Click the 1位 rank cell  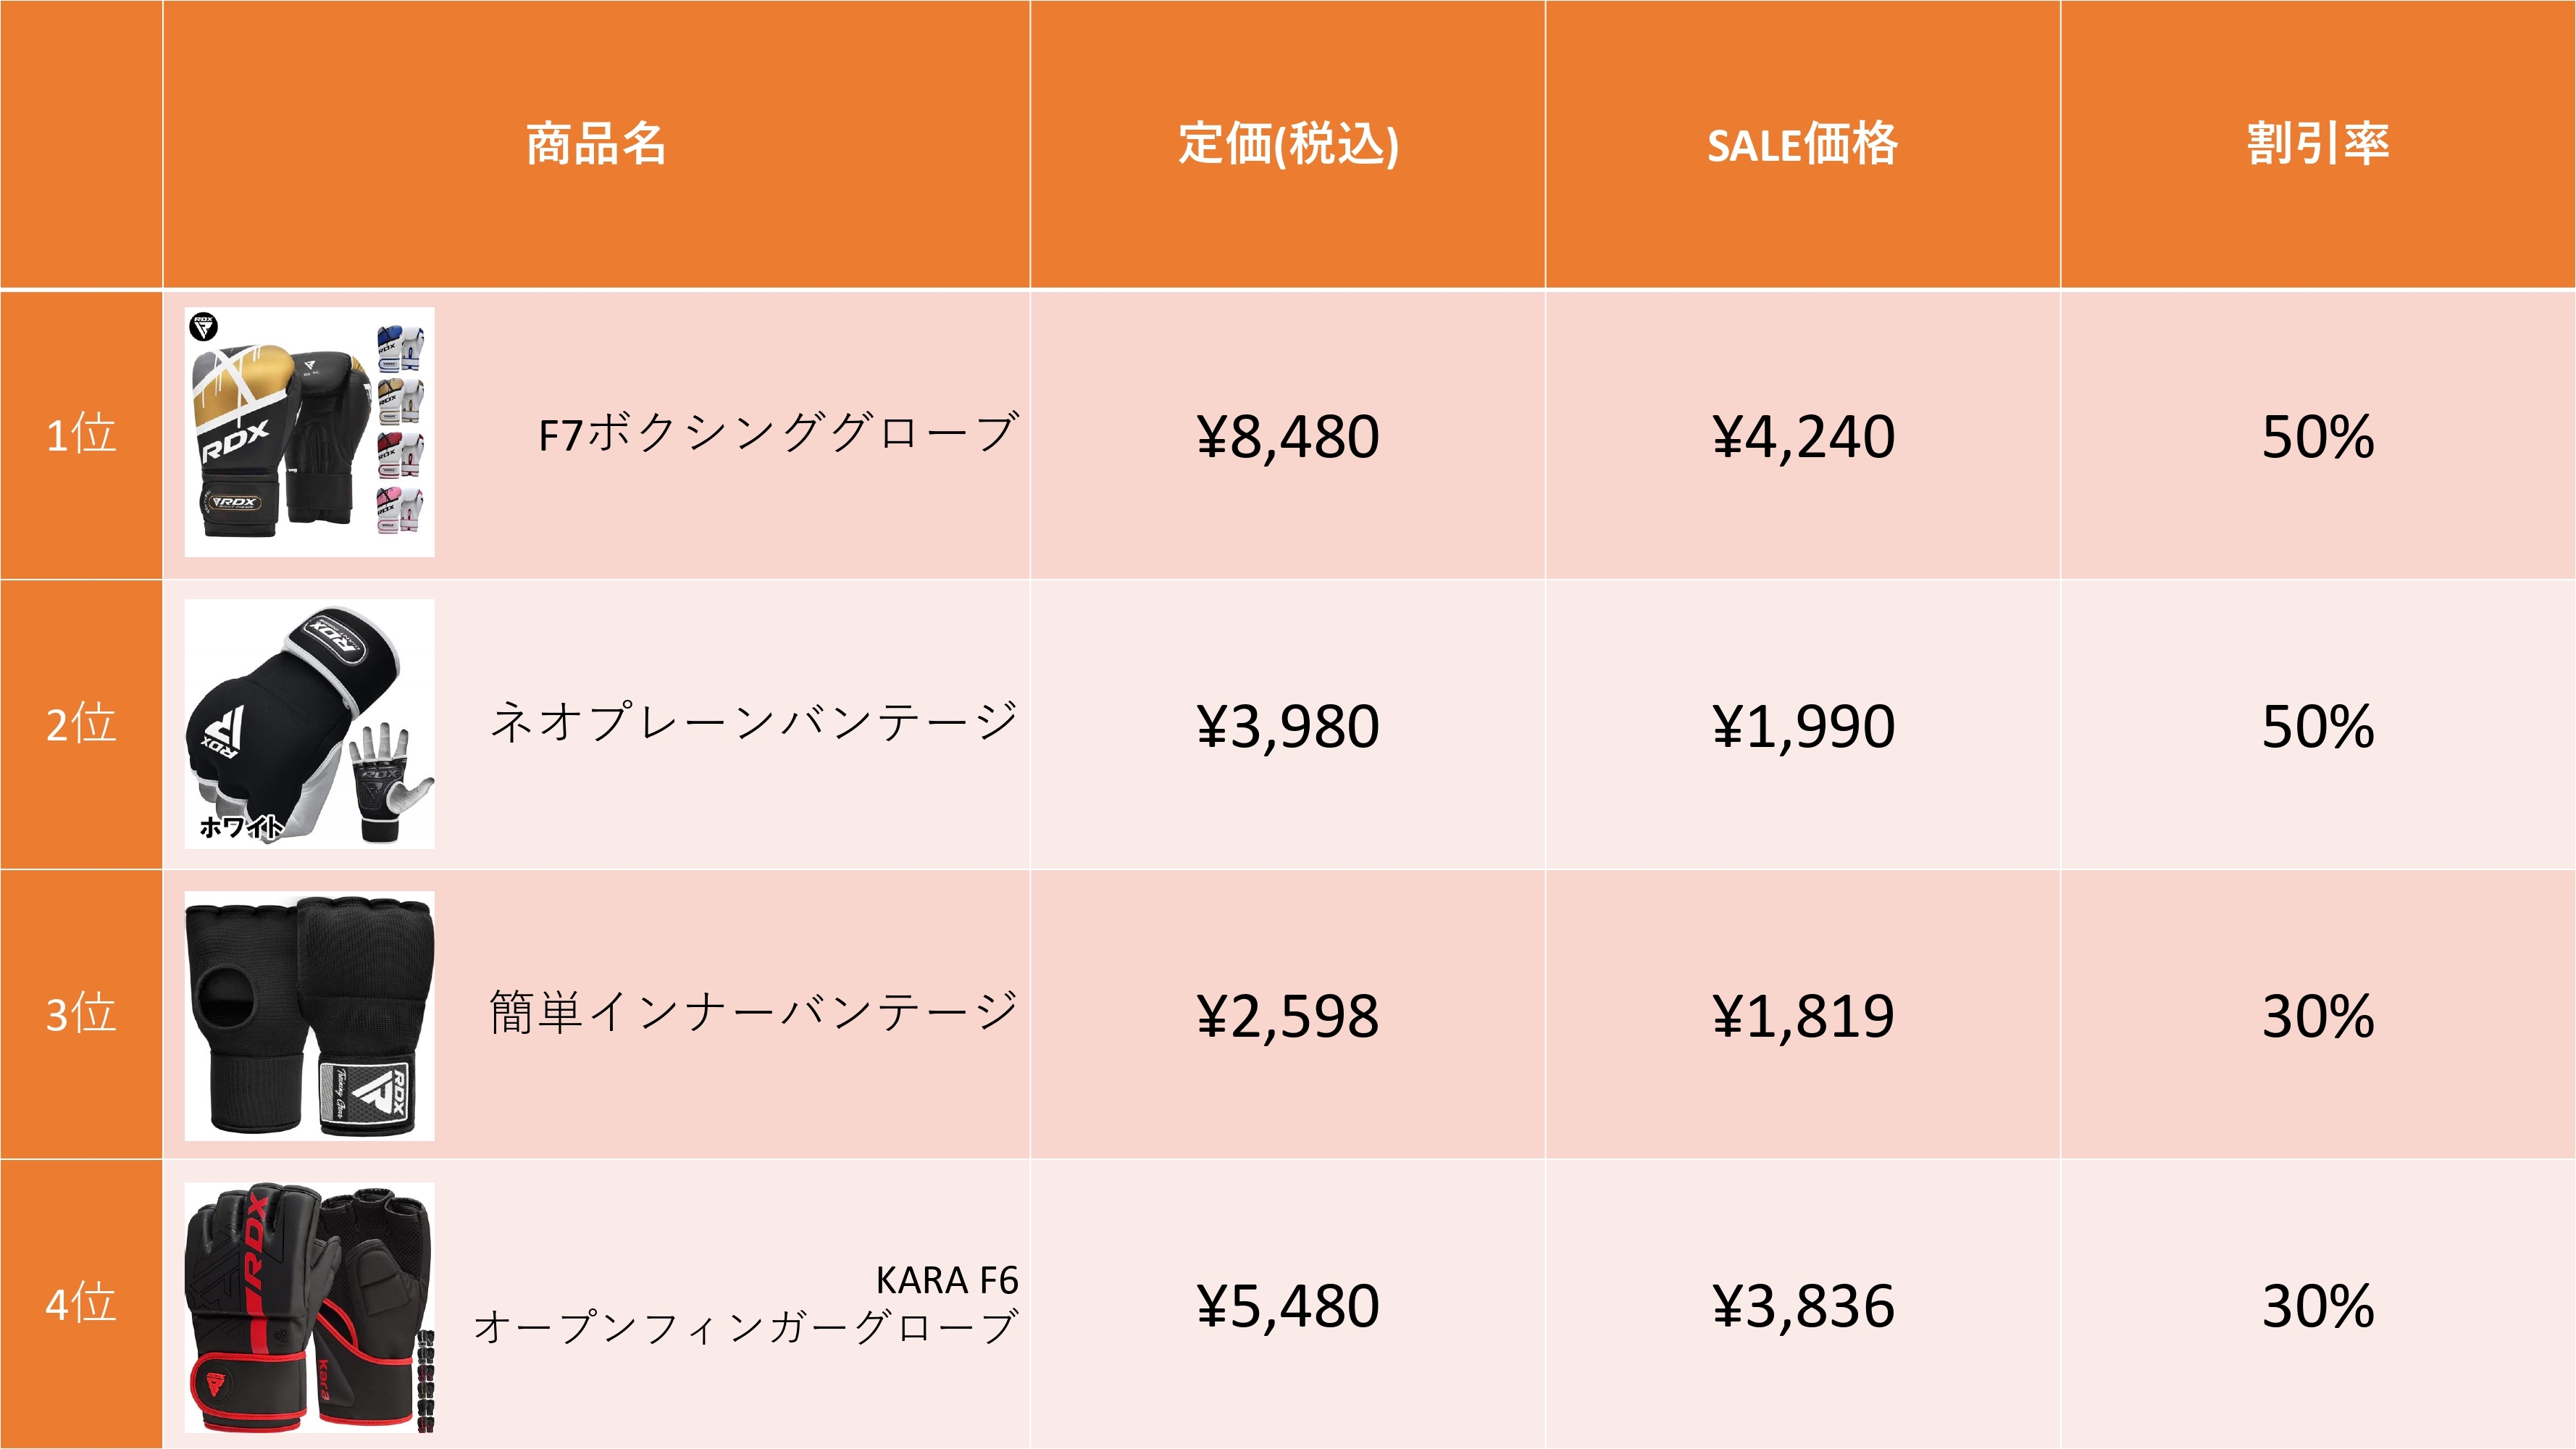coord(81,435)
